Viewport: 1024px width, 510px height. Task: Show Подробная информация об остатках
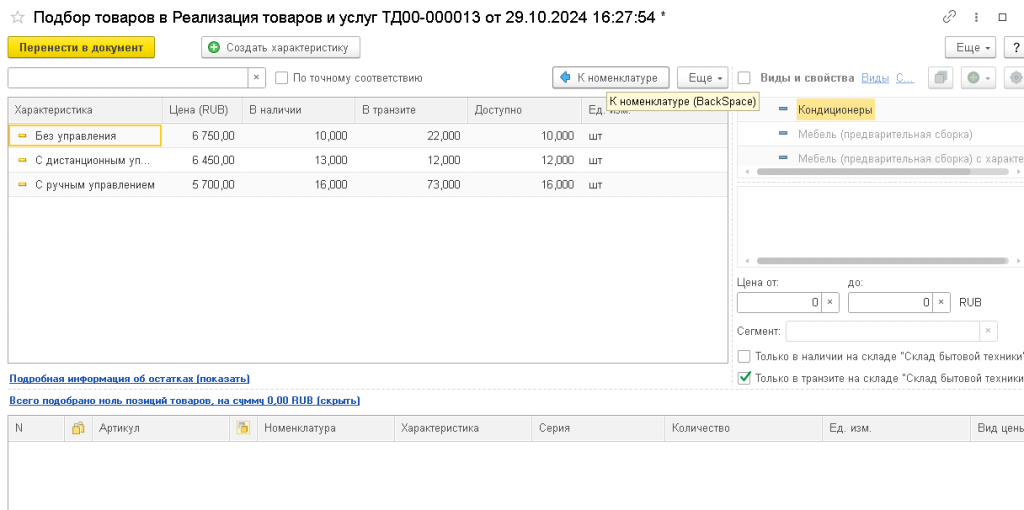(x=129, y=379)
